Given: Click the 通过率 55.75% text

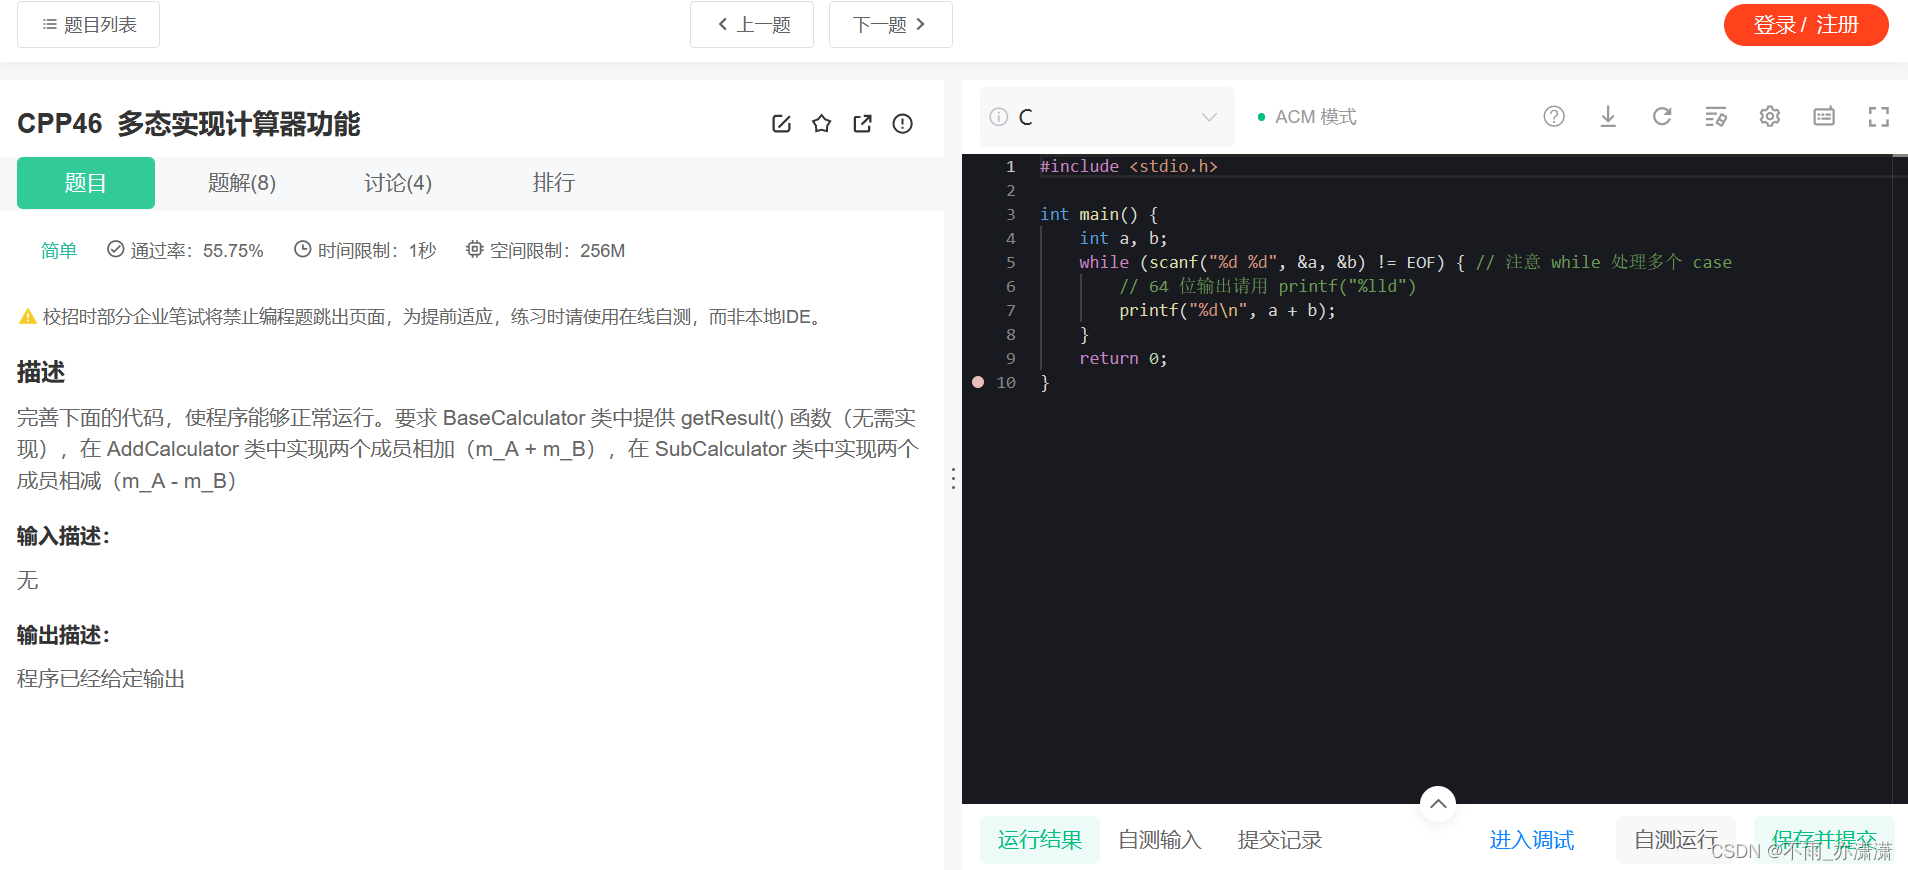Looking at the screenshot, I should point(186,251).
